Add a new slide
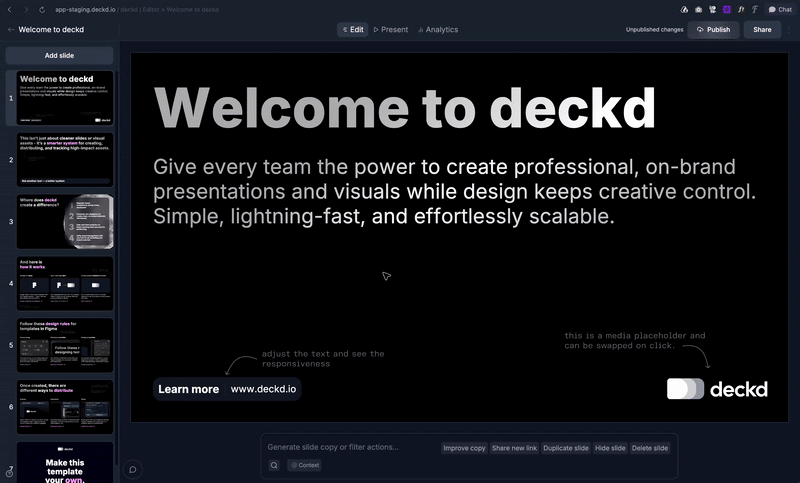 pos(59,55)
